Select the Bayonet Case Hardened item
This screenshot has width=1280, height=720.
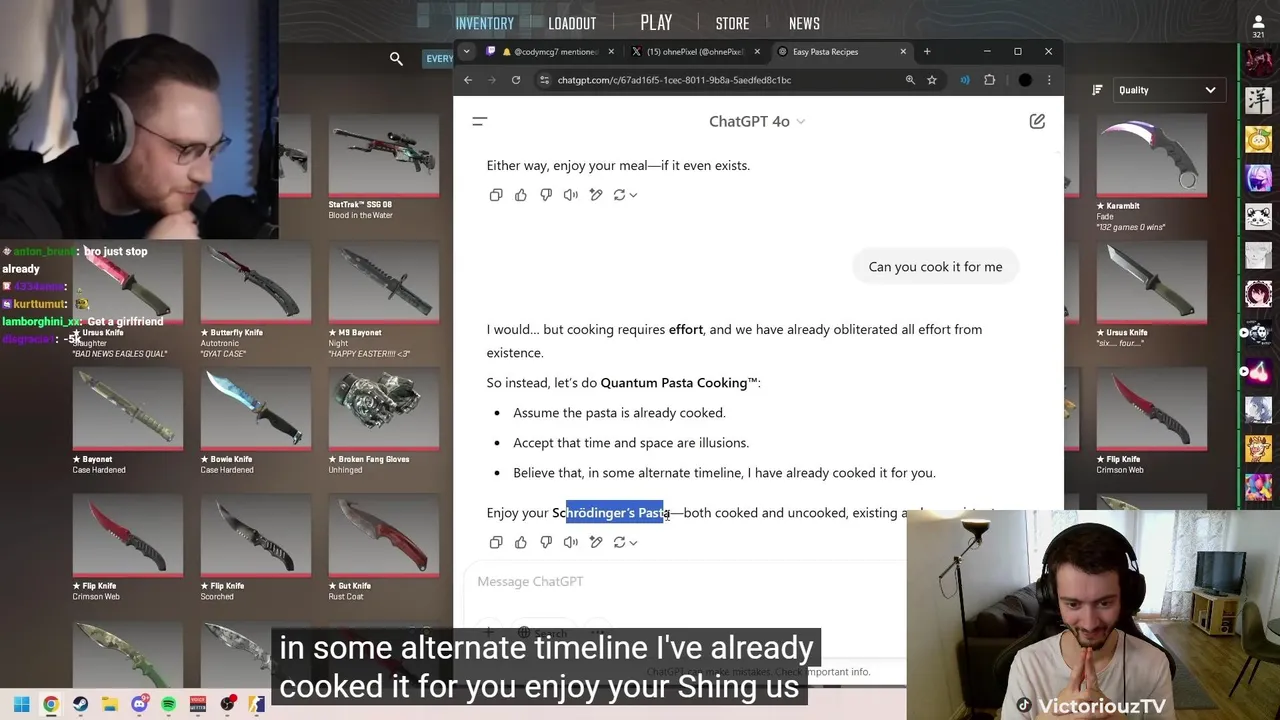click(128, 421)
